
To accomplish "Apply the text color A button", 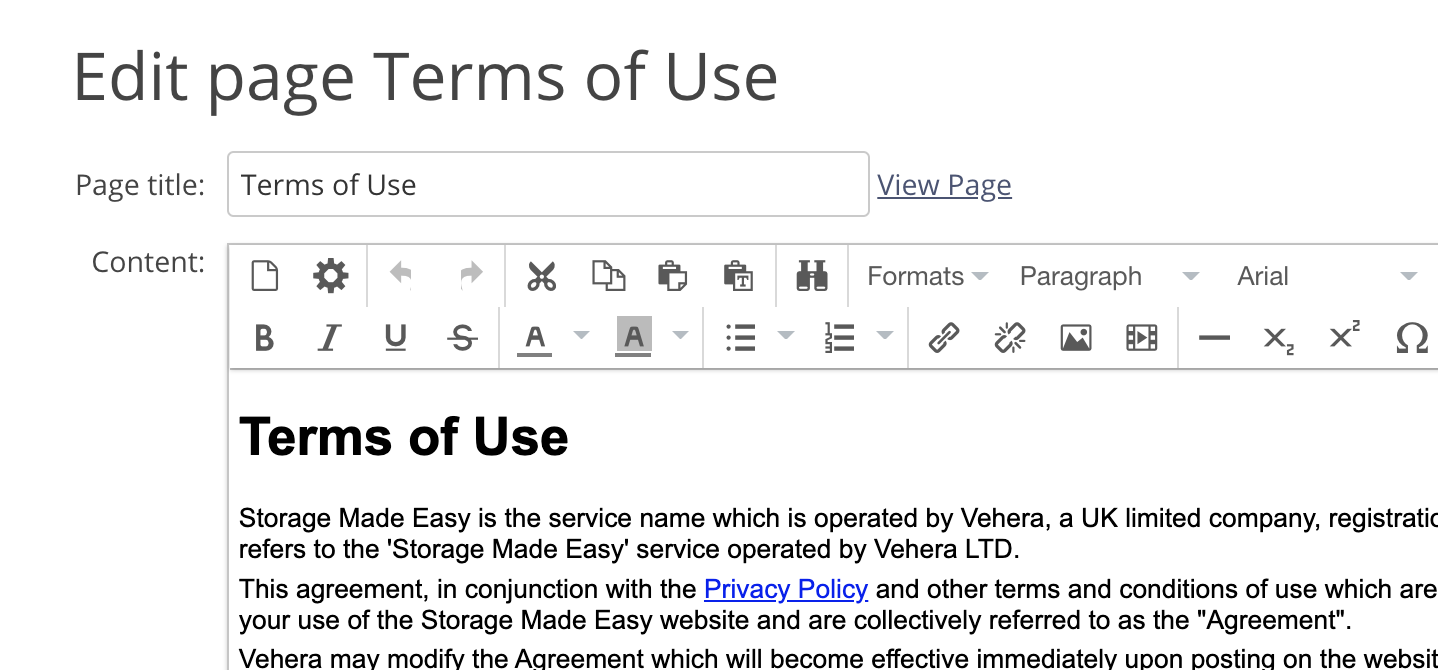I will [535, 338].
